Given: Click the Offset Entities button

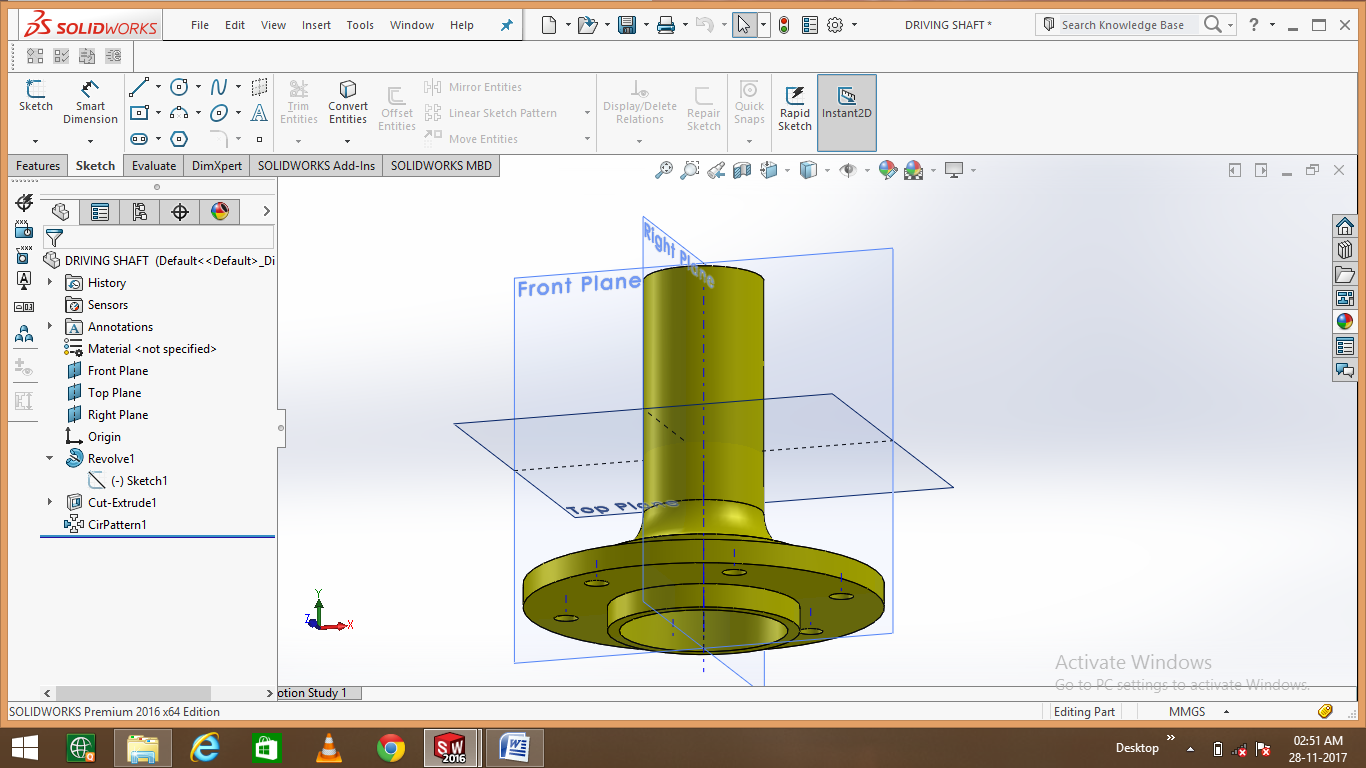Looking at the screenshot, I should (x=396, y=104).
